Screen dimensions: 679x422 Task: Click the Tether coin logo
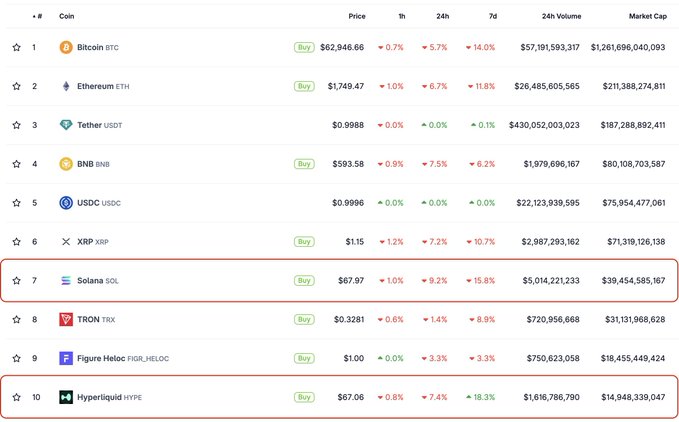66,125
